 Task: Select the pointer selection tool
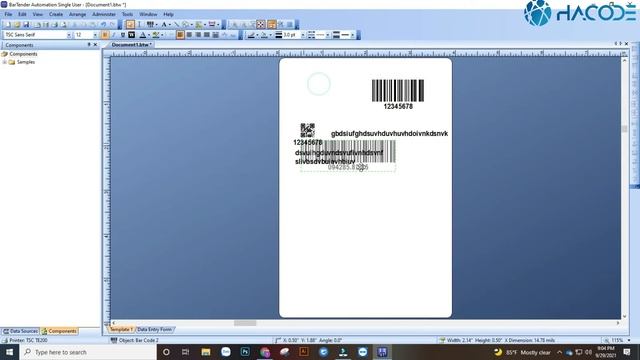pos(130,25)
